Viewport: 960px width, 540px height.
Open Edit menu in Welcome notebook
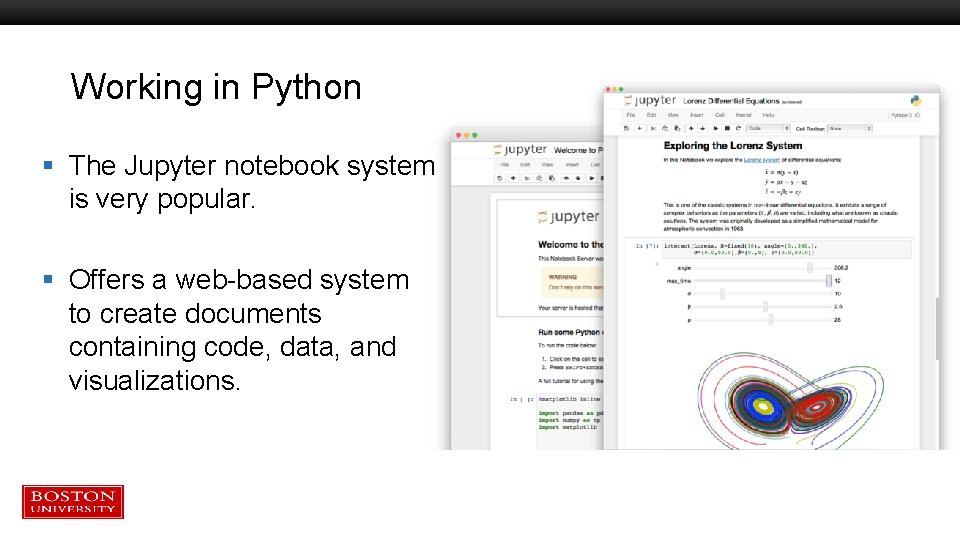(525, 165)
